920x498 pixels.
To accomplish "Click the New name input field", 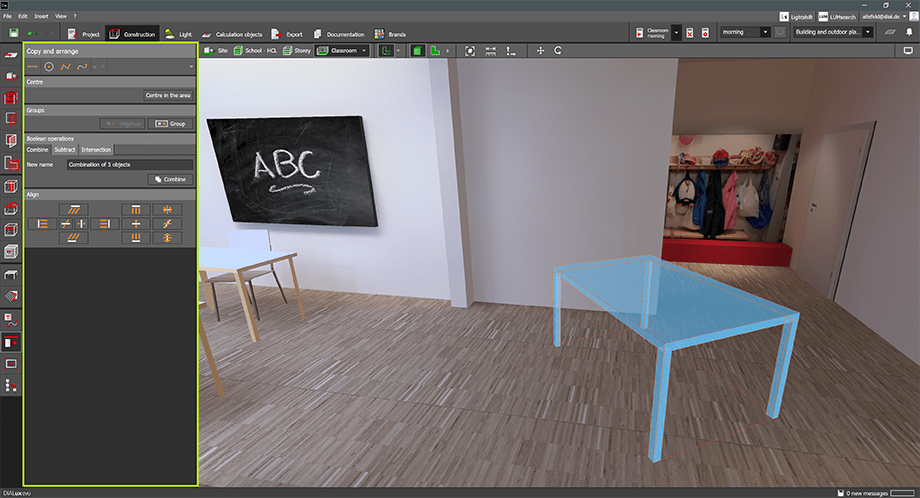I will pos(129,164).
